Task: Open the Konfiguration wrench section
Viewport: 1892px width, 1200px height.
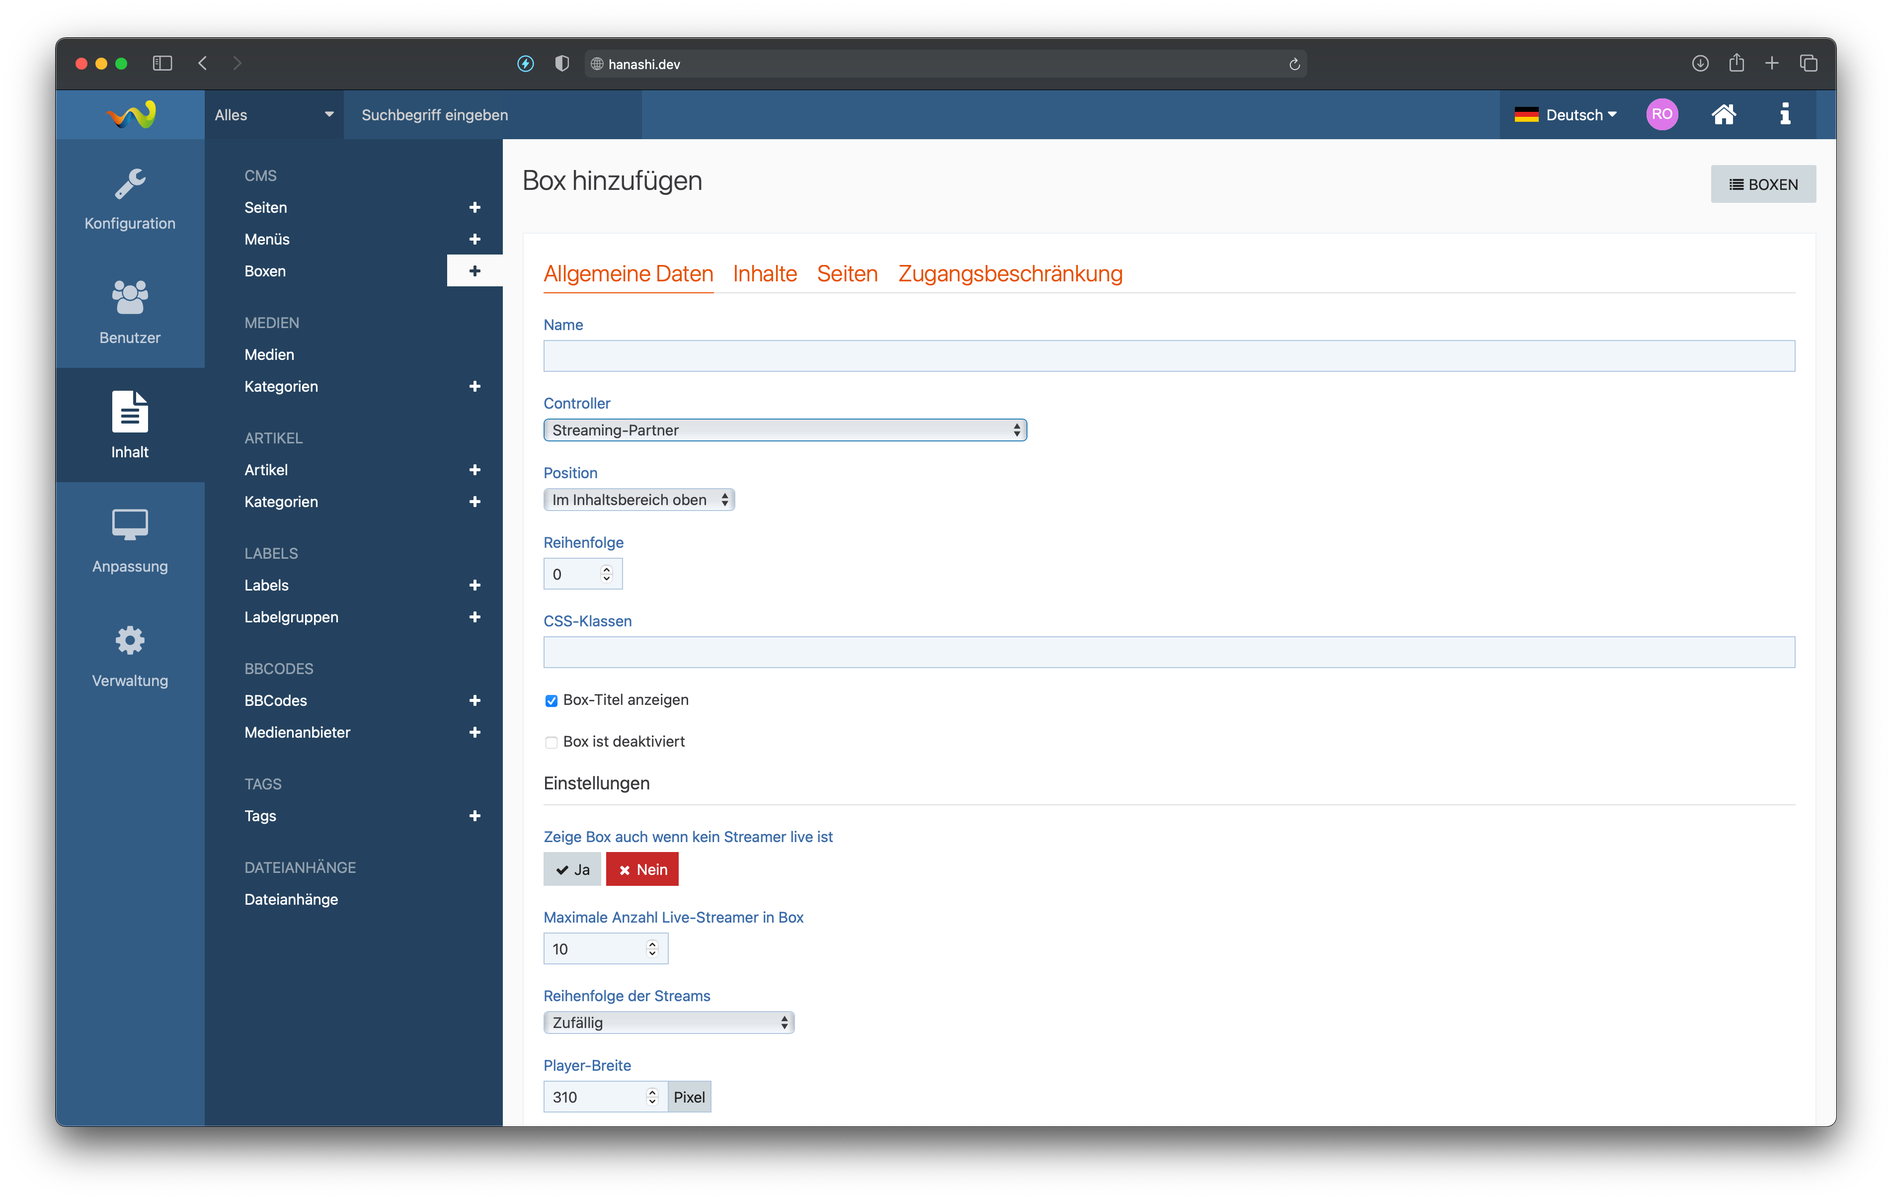Action: coord(130,198)
